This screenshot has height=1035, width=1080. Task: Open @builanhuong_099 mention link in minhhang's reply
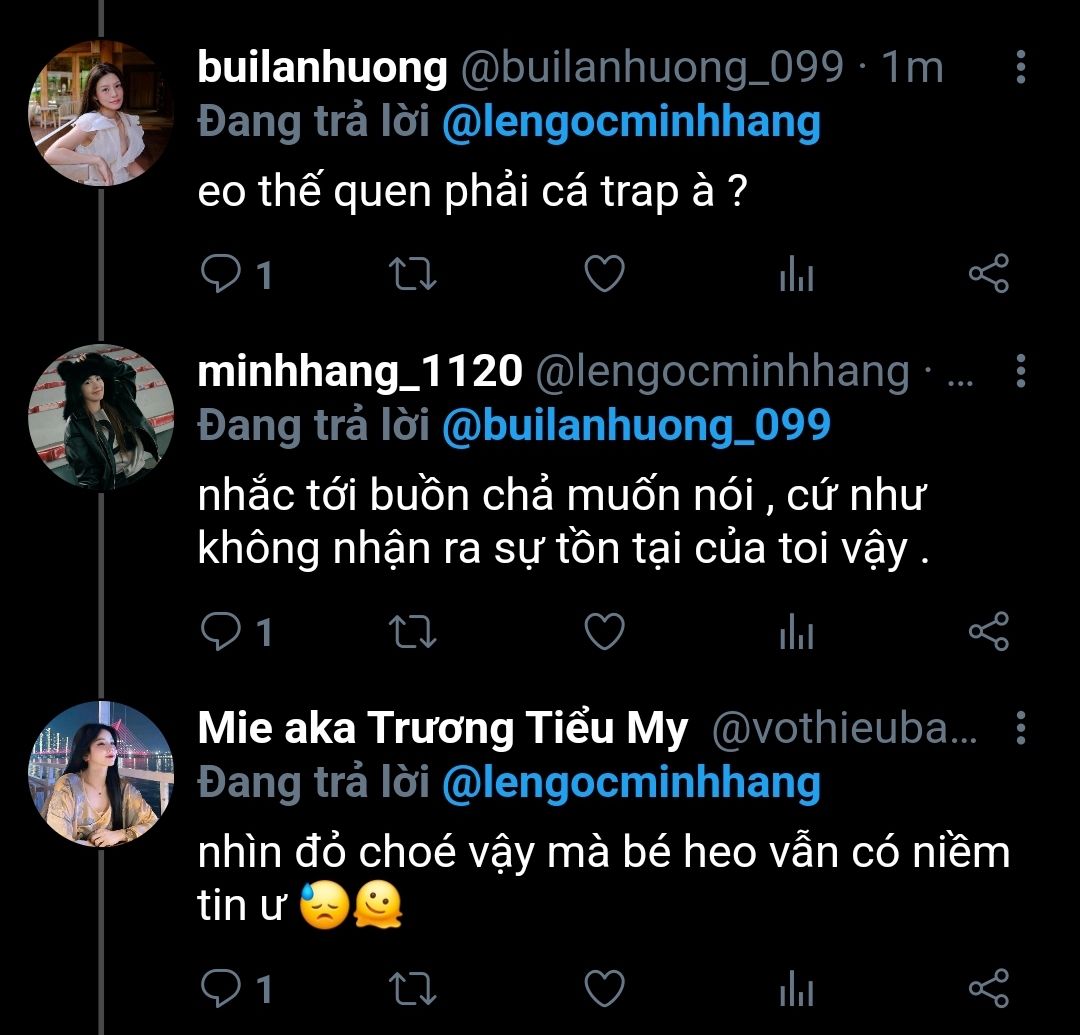tap(636, 425)
